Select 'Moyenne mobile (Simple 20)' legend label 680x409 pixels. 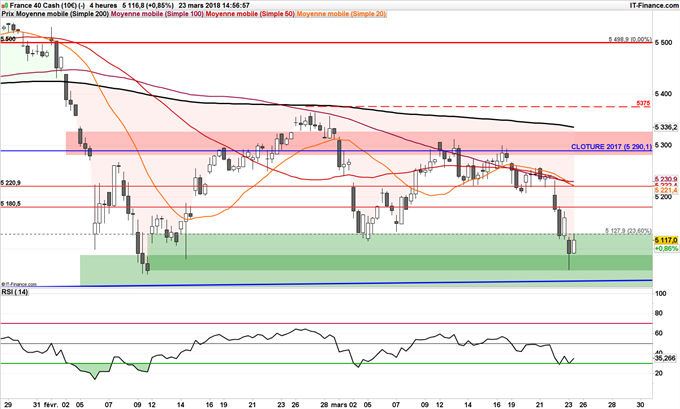click(x=341, y=14)
